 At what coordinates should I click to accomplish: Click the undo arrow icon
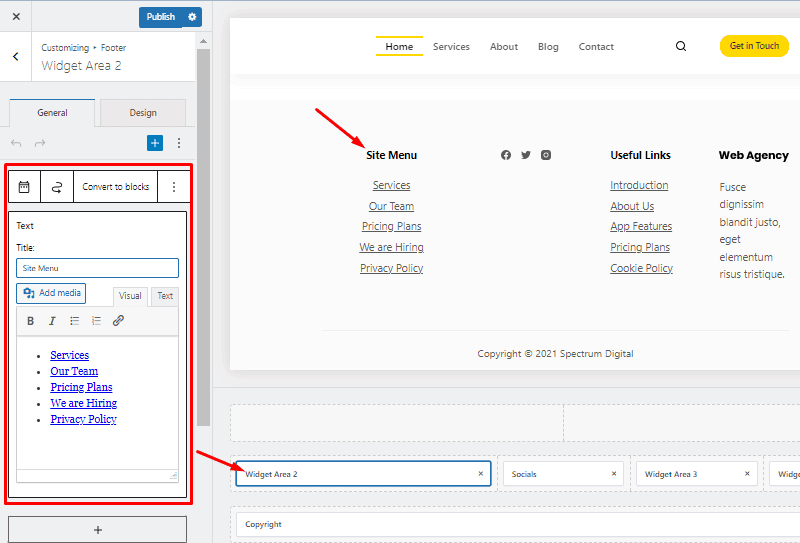(x=17, y=143)
